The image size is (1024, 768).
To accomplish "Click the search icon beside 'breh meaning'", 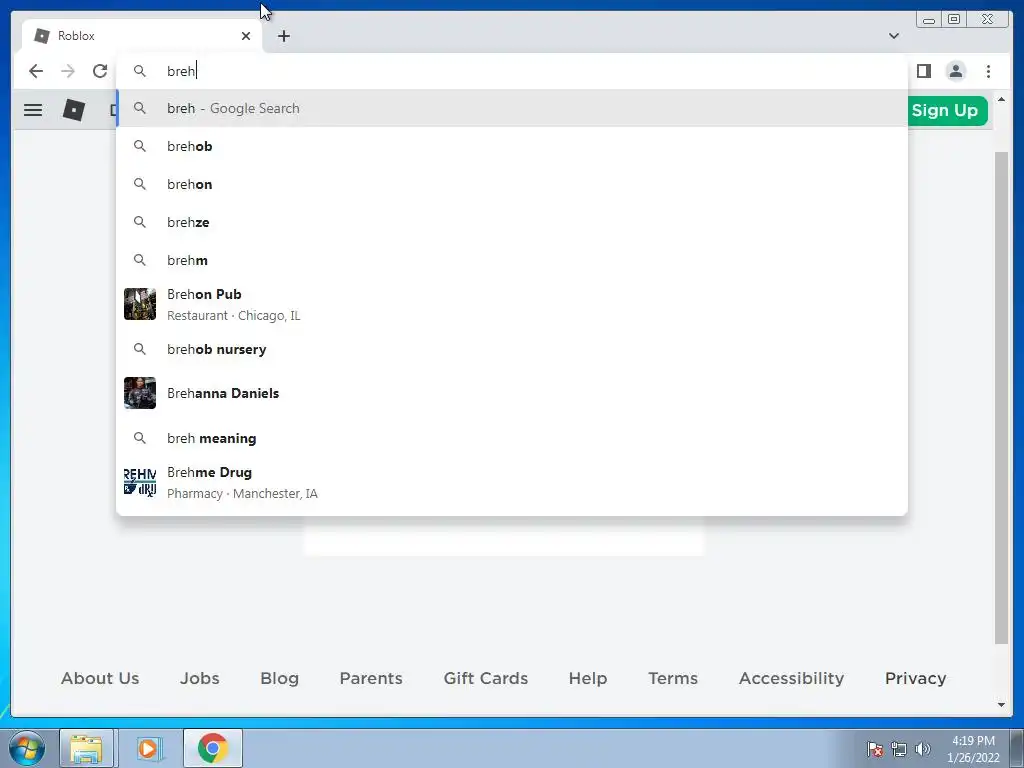I will 140,438.
